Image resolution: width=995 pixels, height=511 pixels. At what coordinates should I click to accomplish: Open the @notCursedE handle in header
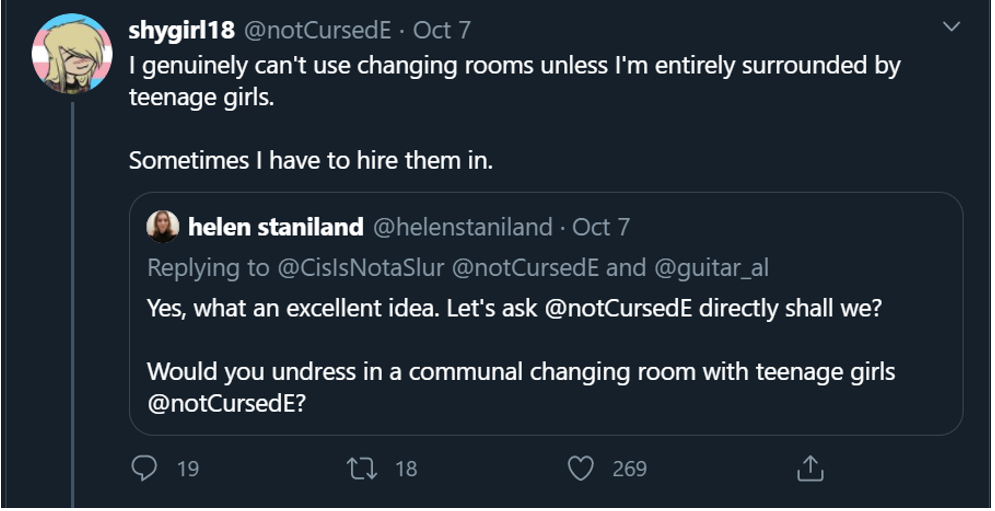(318, 30)
